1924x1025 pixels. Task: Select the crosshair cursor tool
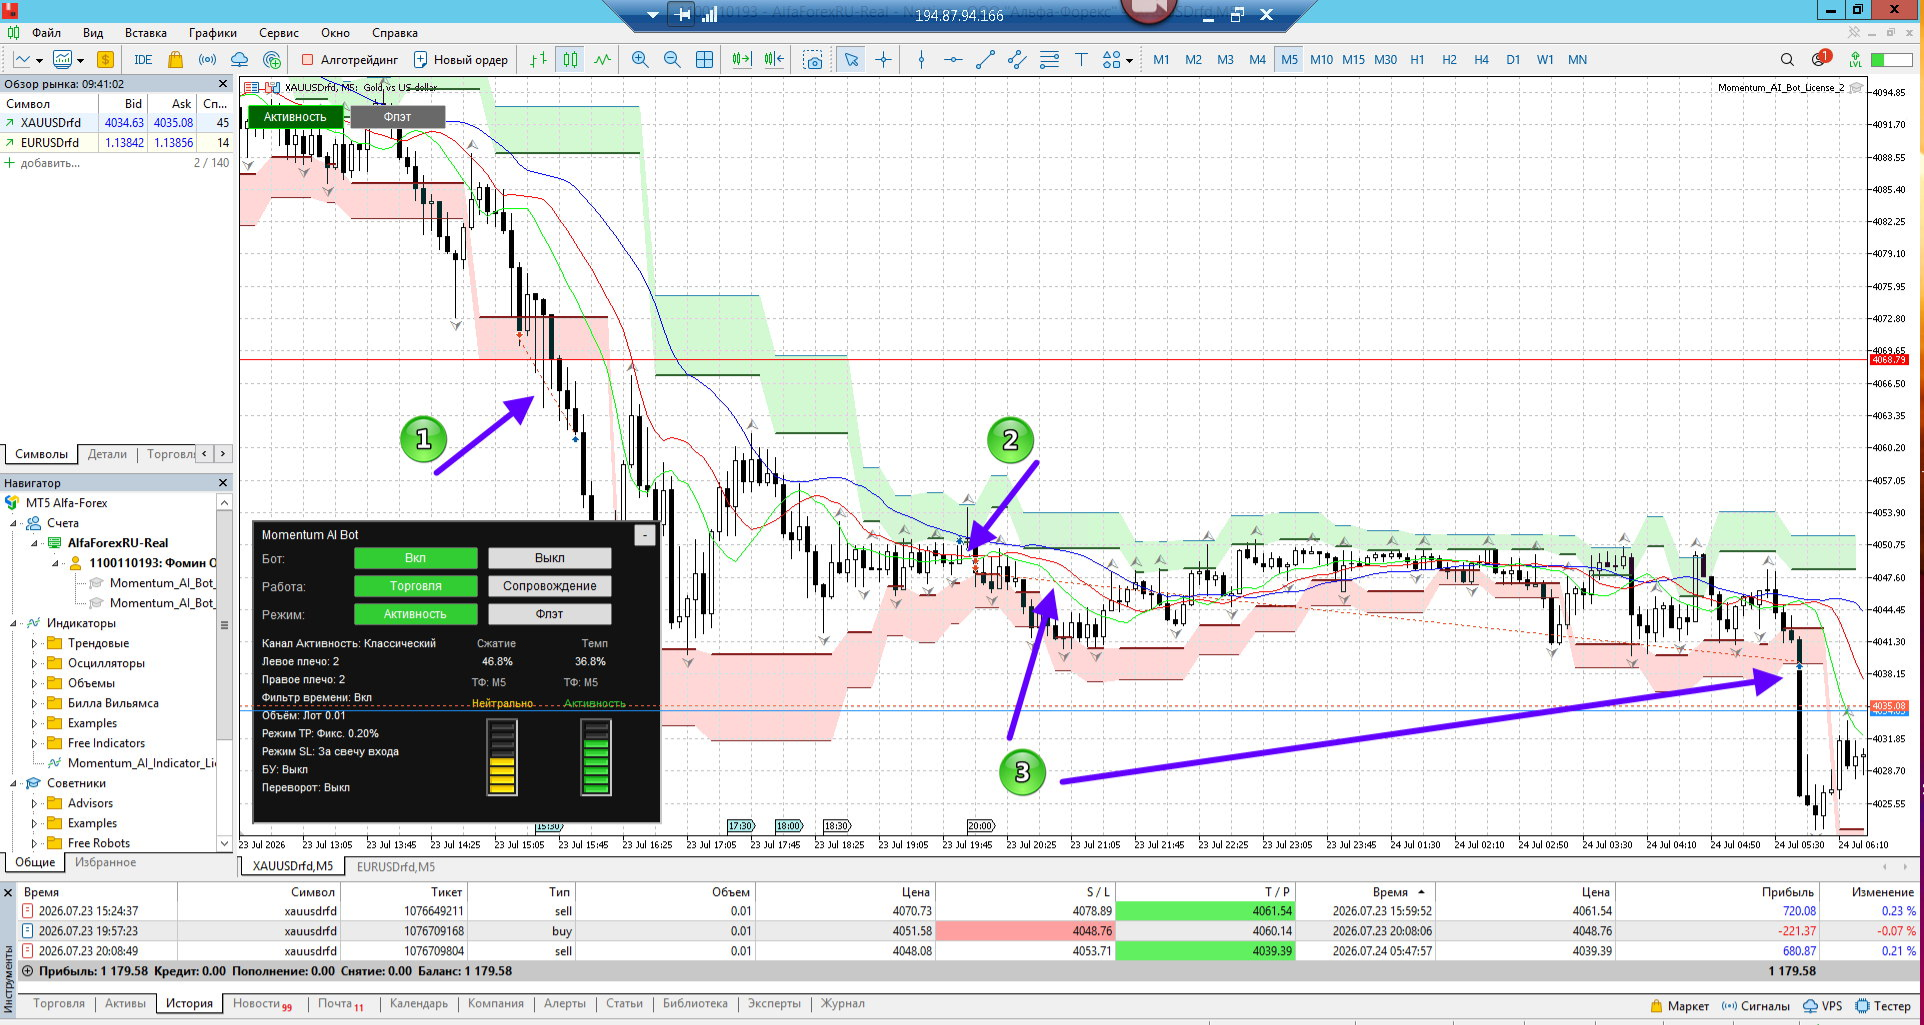(x=883, y=60)
